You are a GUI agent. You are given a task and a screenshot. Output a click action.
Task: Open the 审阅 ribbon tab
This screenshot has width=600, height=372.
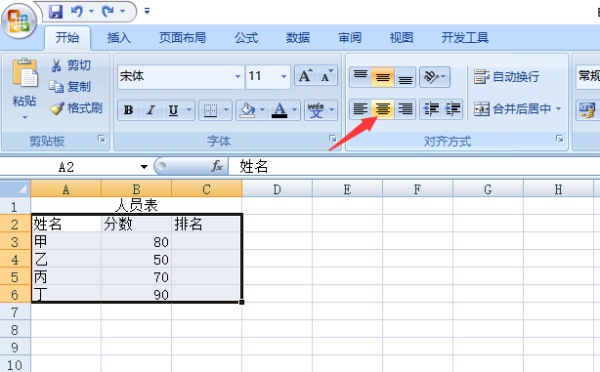click(350, 38)
